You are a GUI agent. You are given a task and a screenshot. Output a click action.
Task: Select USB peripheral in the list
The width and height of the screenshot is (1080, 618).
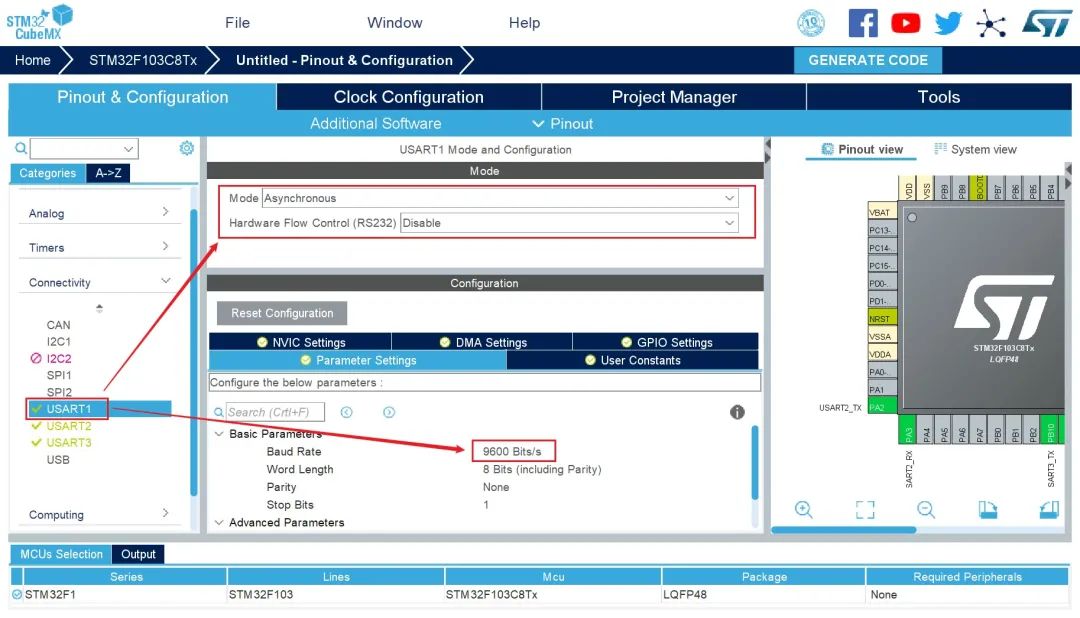click(x=58, y=460)
